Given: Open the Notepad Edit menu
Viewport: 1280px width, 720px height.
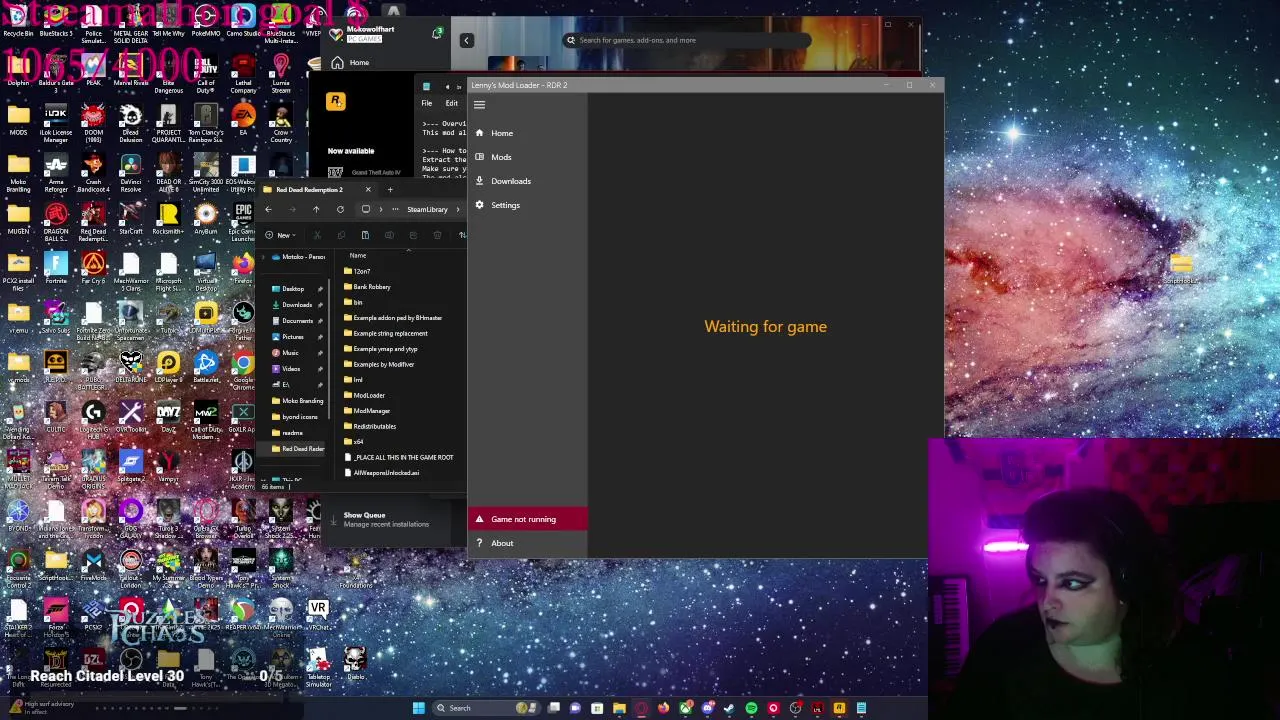Looking at the screenshot, I should (x=452, y=103).
